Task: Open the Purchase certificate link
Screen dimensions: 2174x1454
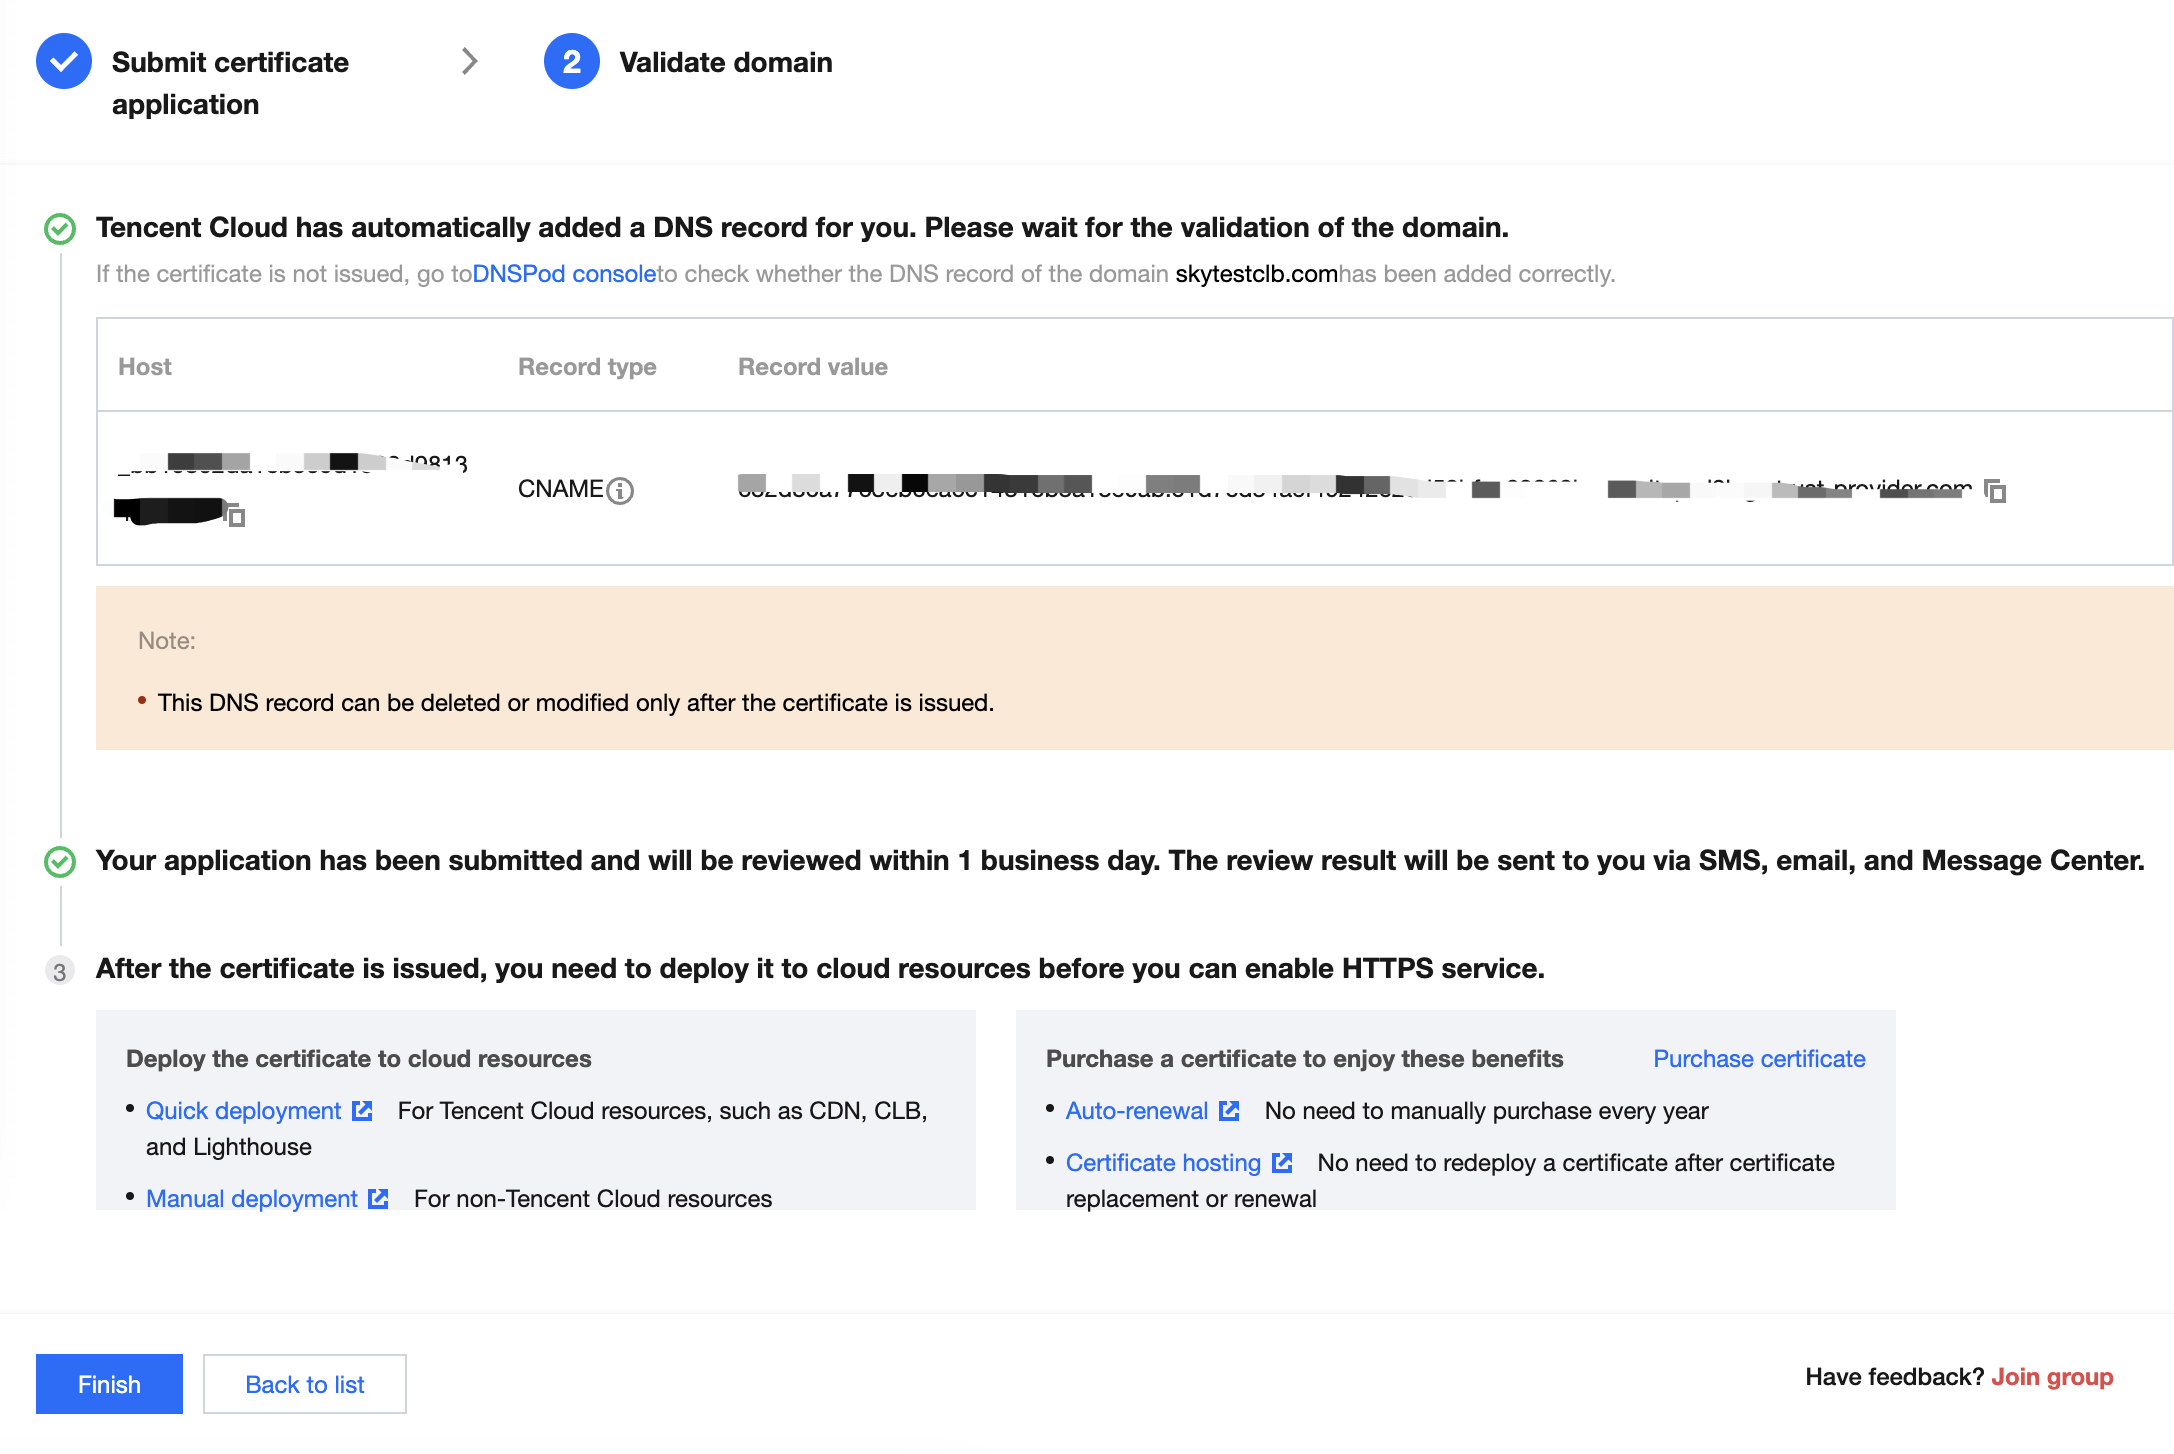Action: click(x=1759, y=1059)
